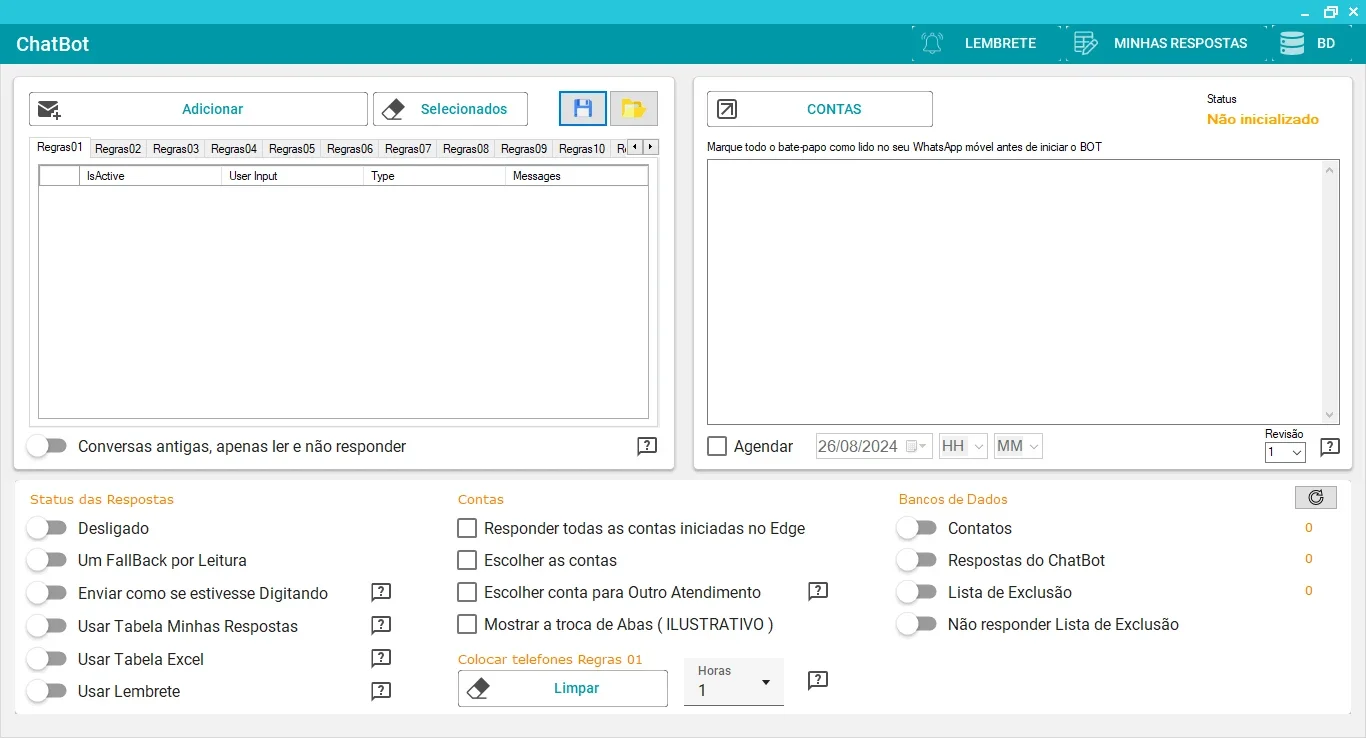Screen dimensions: 1366x738
Task: Click the MINHAS RESPOSTAS list icon
Action: coord(1086,43)
